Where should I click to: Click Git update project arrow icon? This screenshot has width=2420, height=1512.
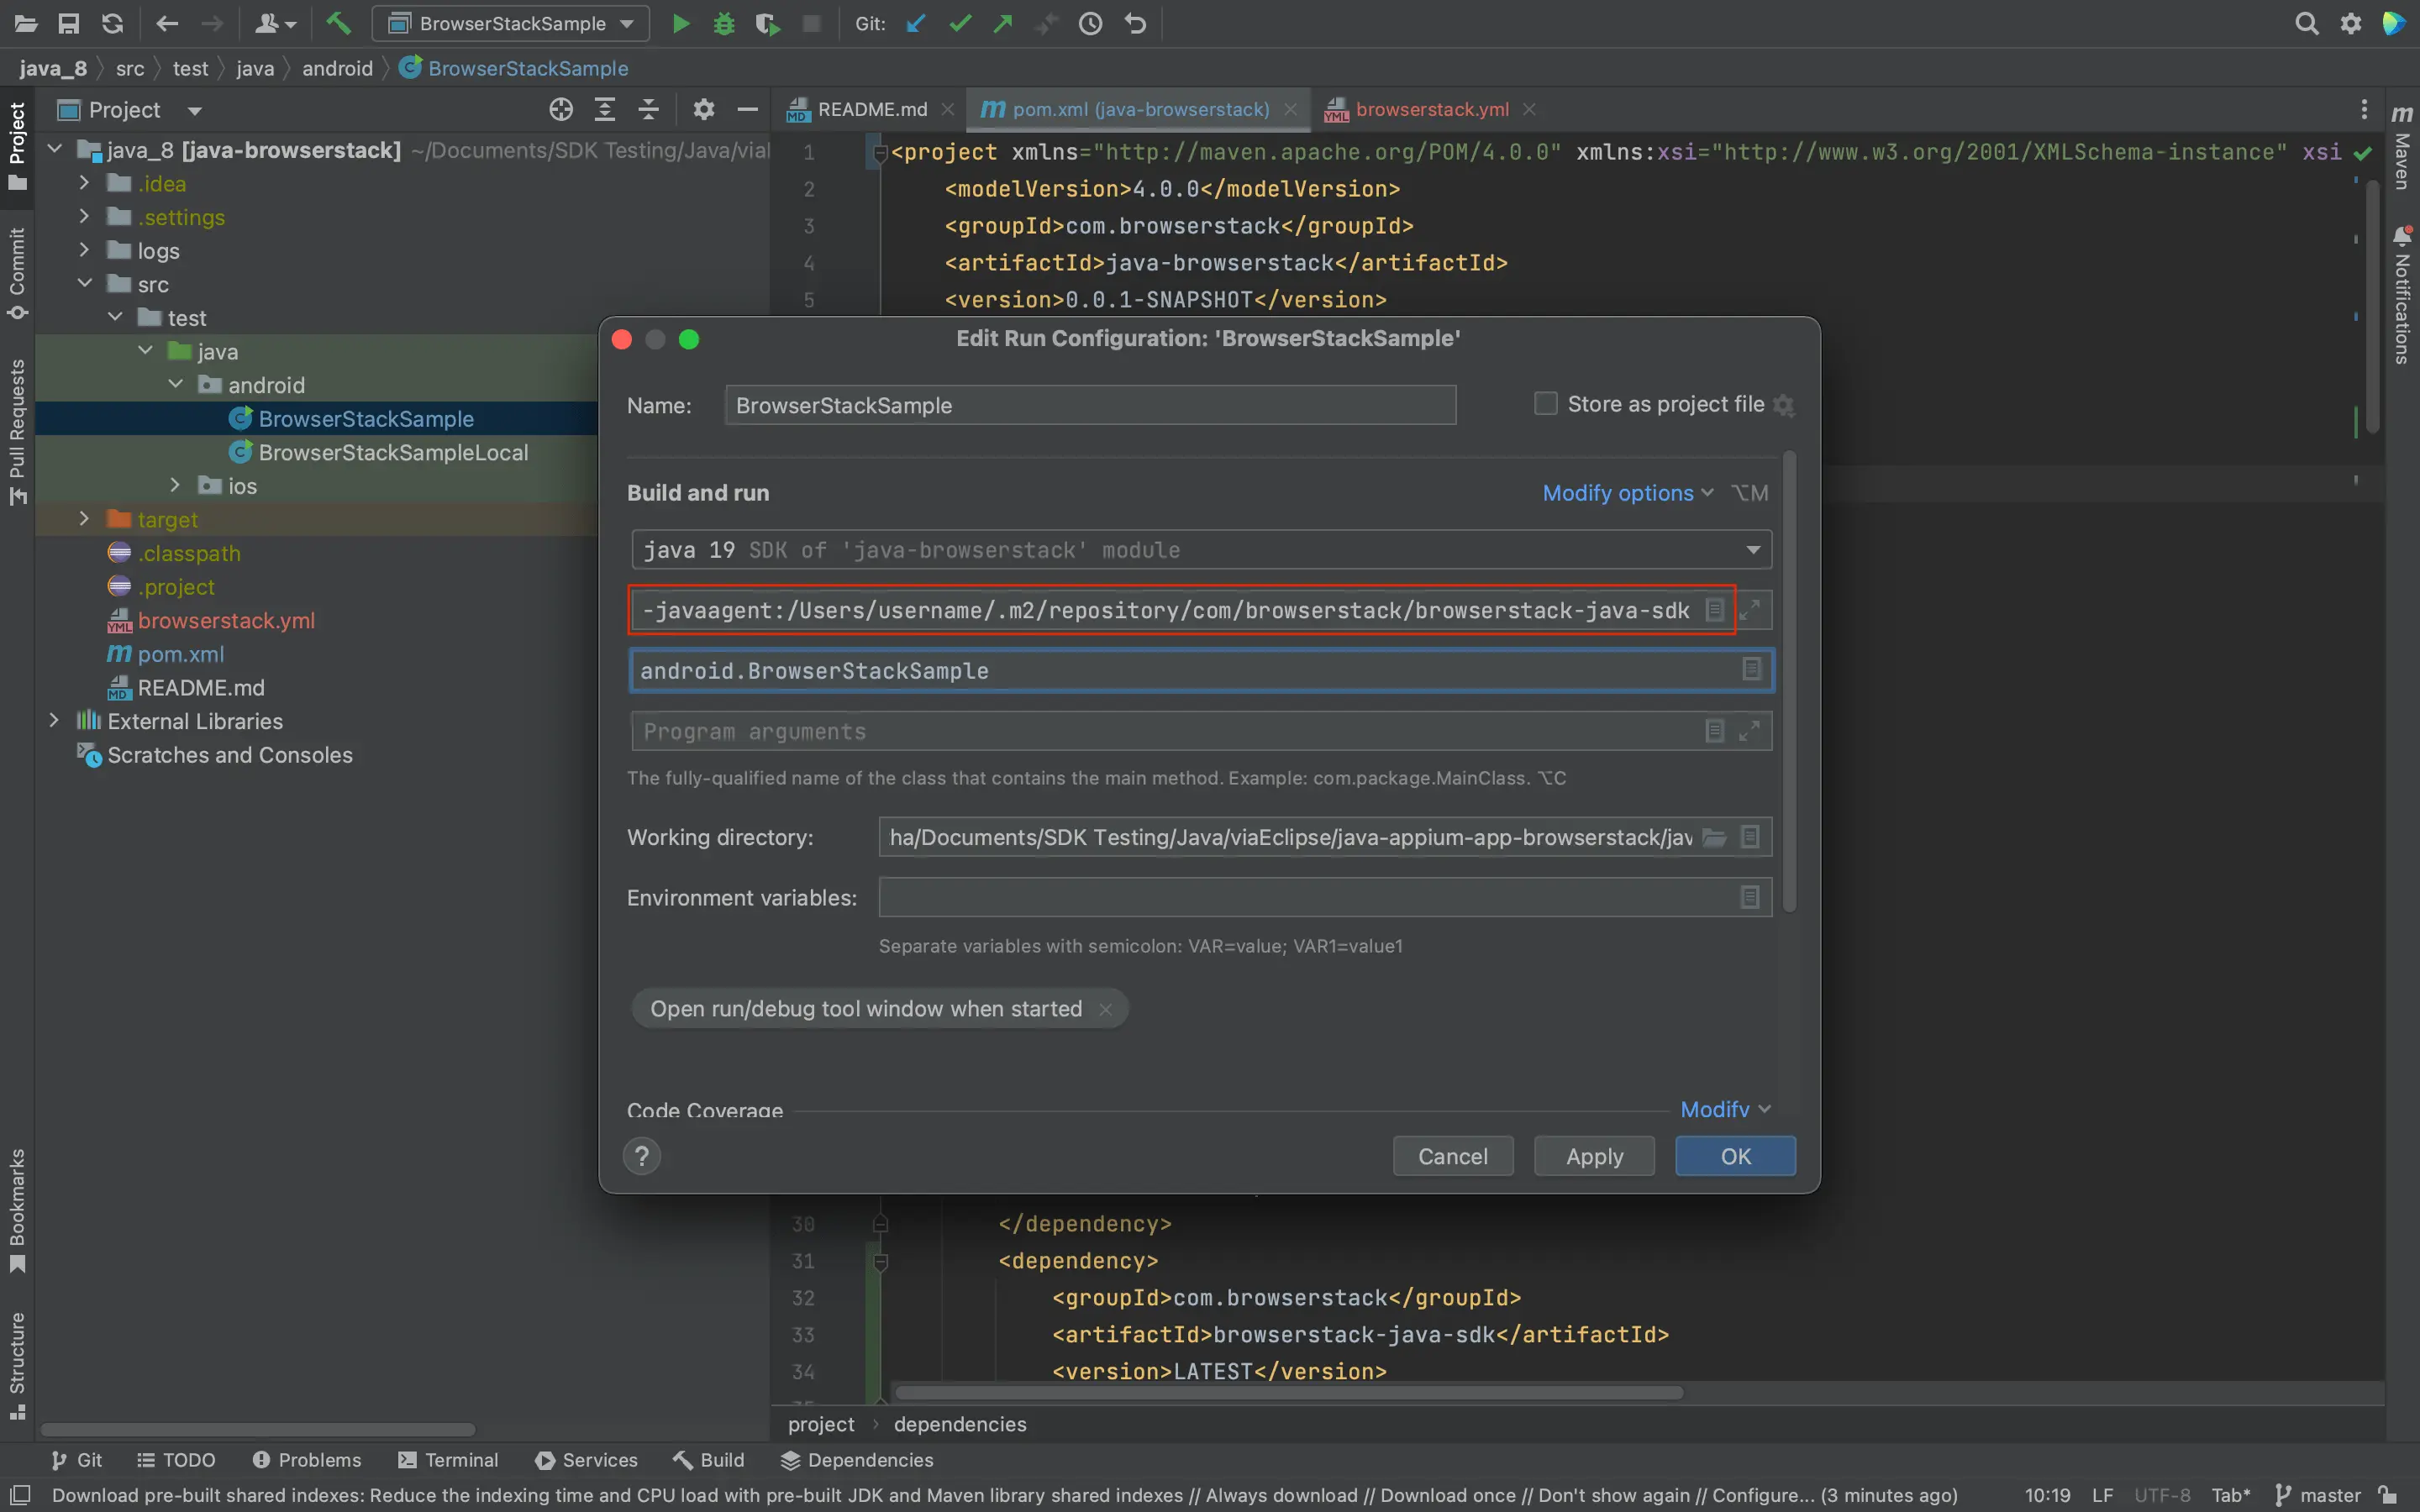[915, 23]
